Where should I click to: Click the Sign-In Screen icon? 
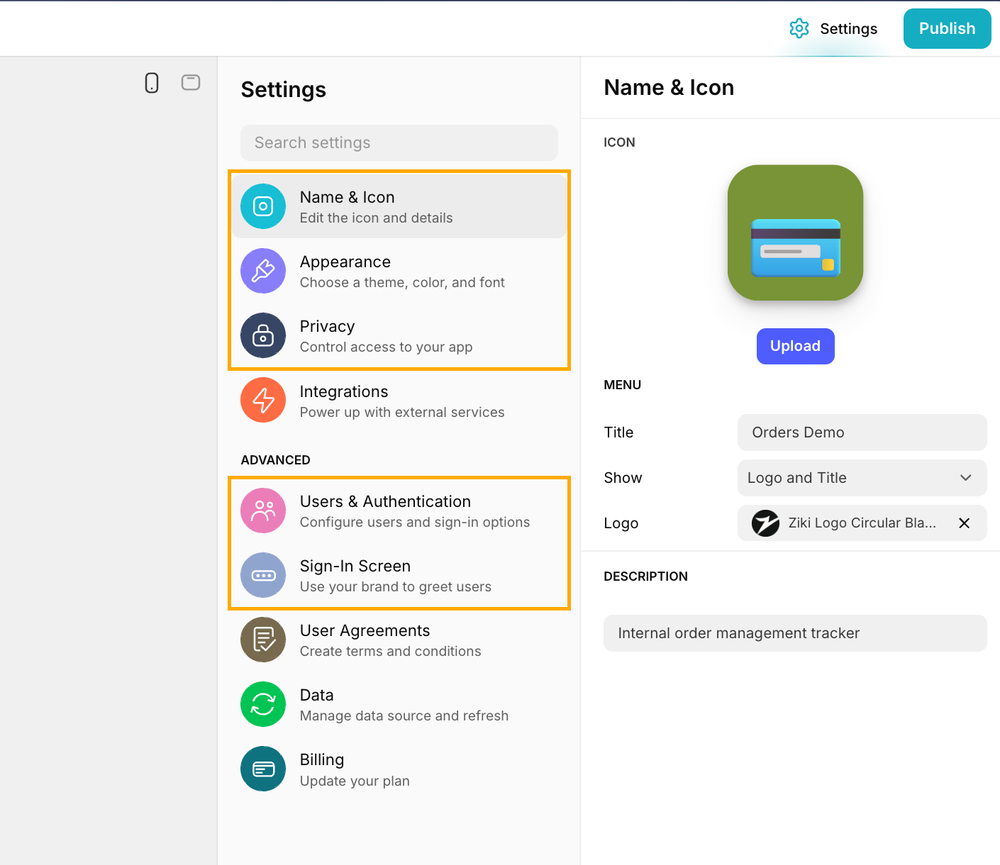[x=262, y=575]
